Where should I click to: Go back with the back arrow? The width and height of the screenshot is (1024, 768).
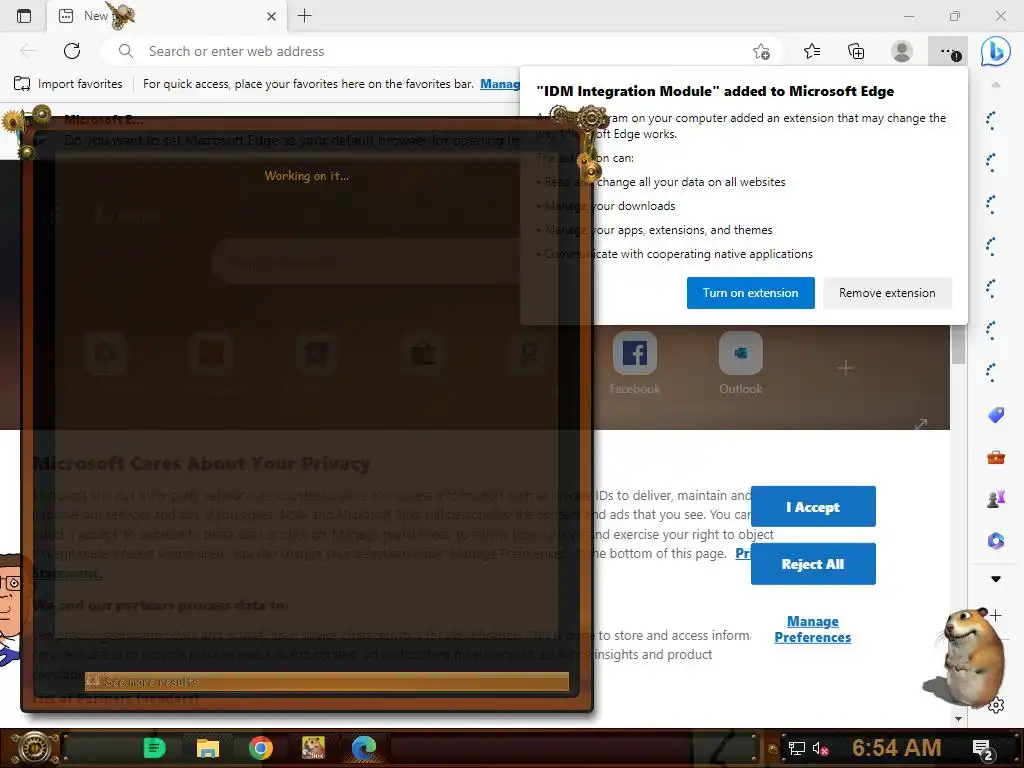tap(28, 51)
